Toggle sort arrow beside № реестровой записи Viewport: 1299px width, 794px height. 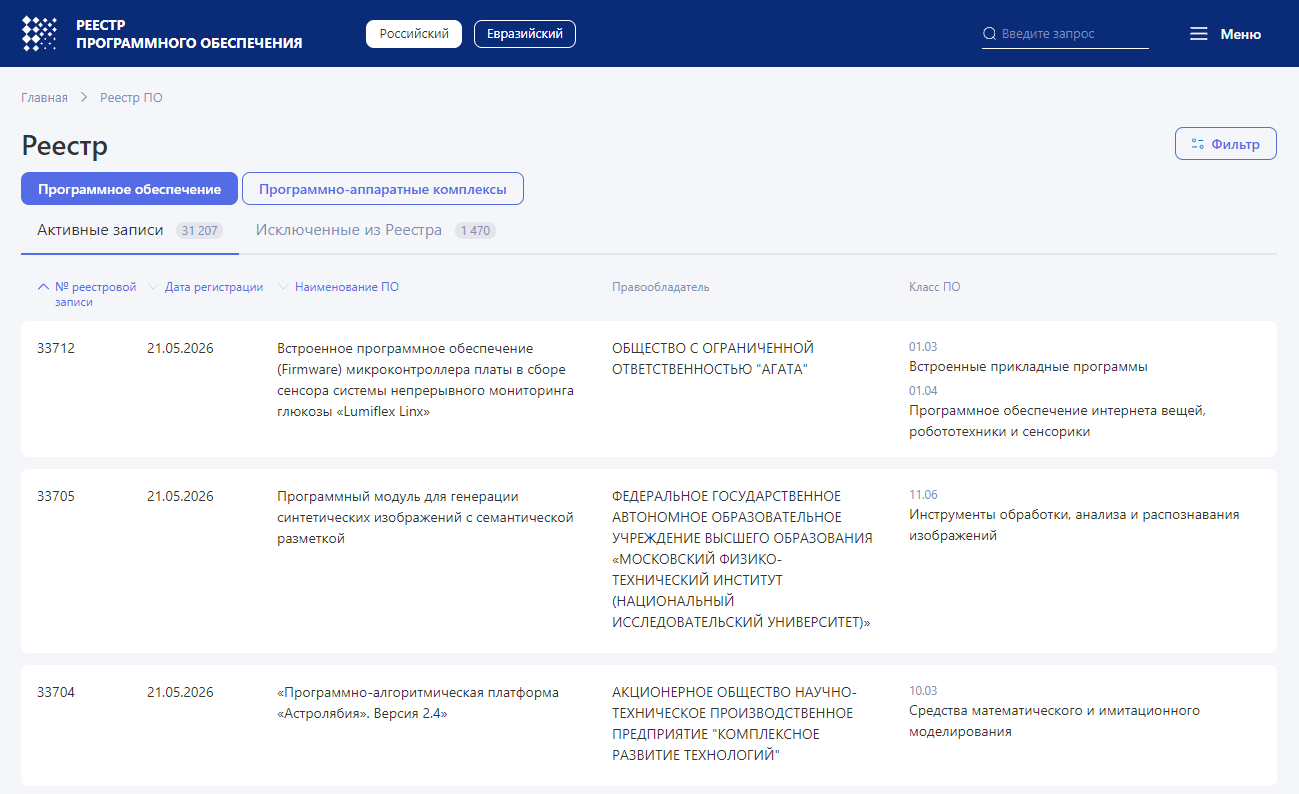point(43,287)
